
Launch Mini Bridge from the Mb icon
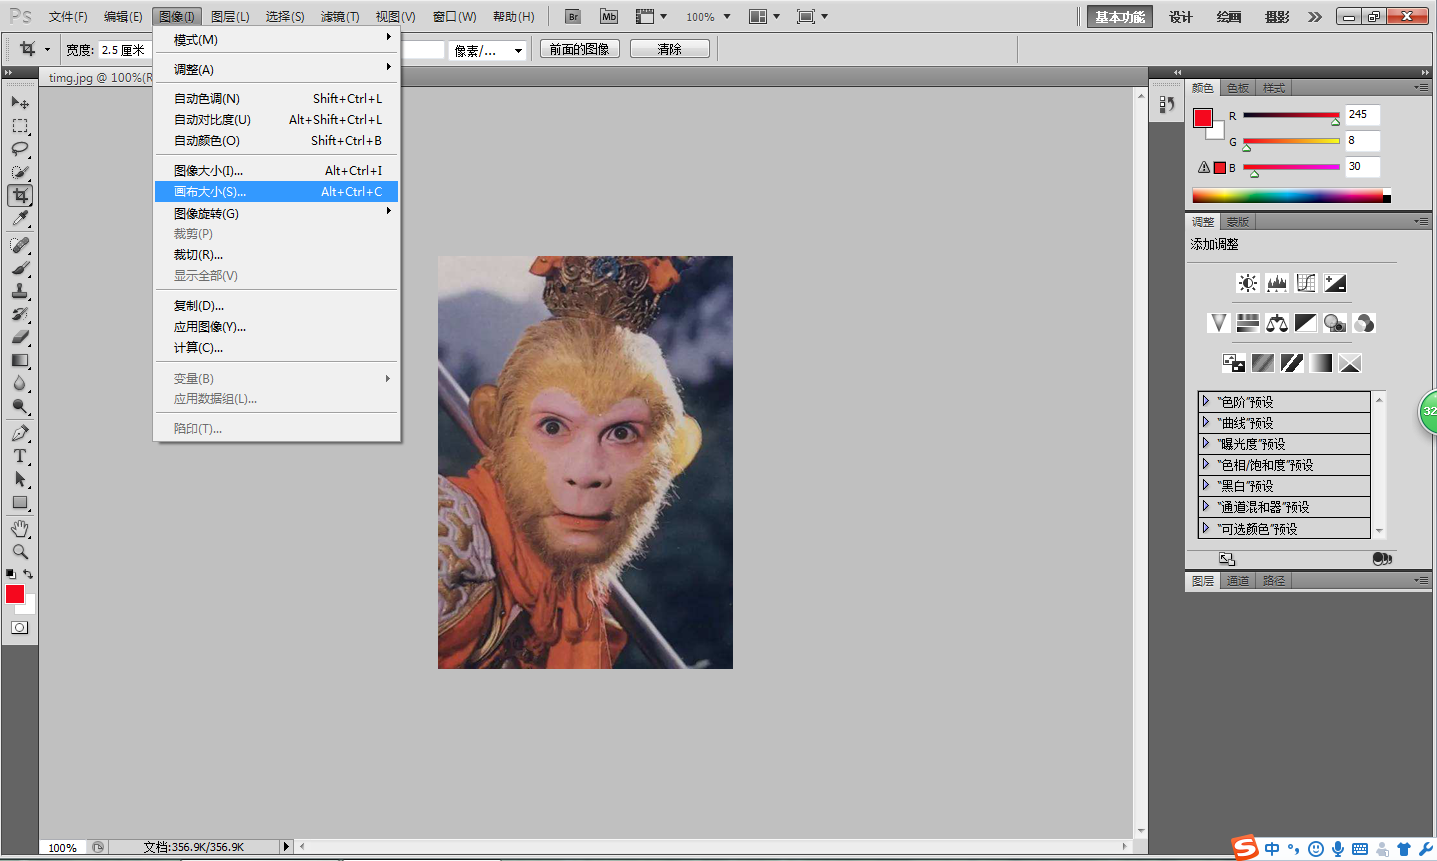(609, 16)
